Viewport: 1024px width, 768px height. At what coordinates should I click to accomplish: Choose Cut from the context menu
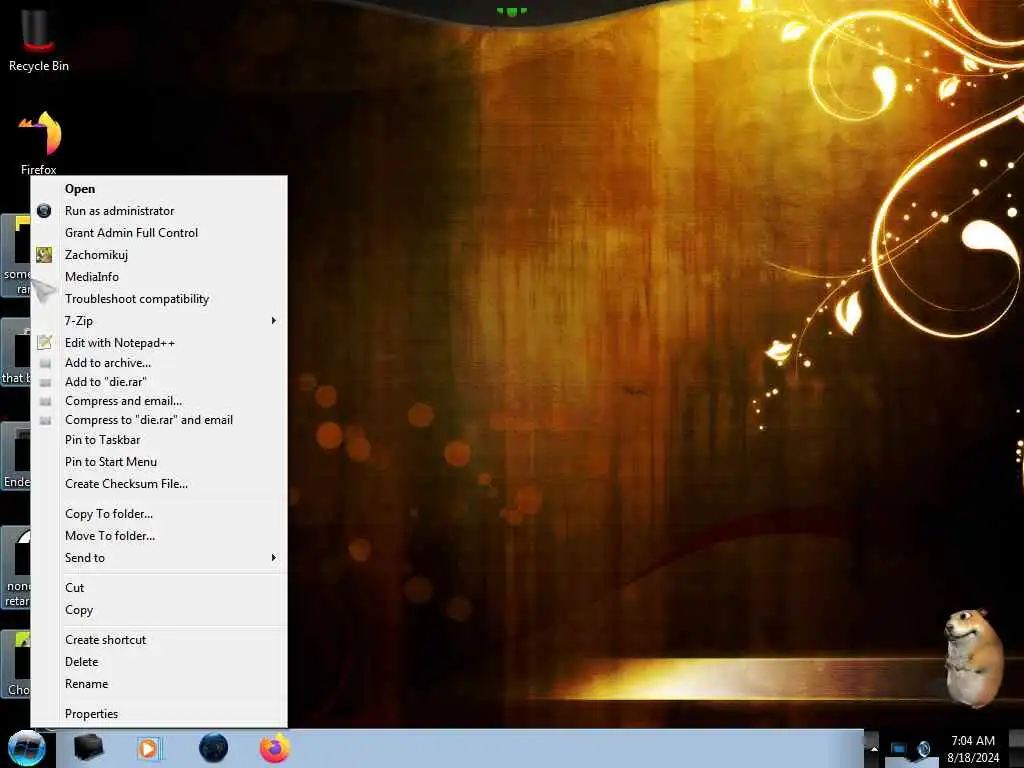pyautogui.click(x=159, y=588)
